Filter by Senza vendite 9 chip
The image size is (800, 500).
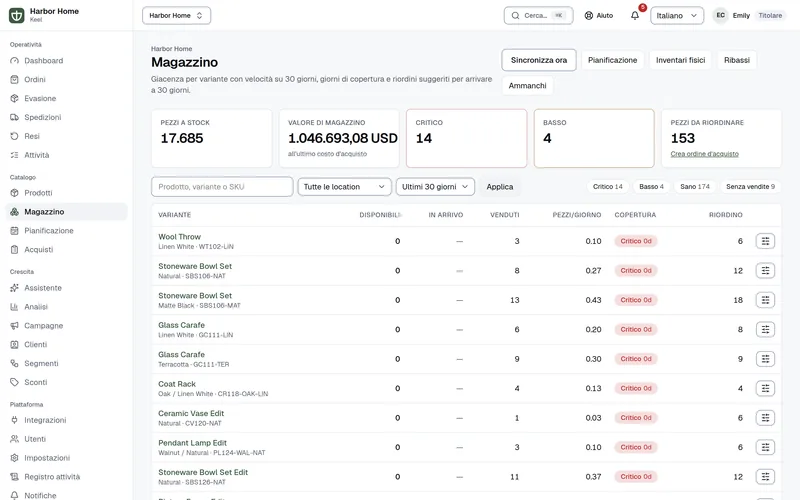coord(751,187)
